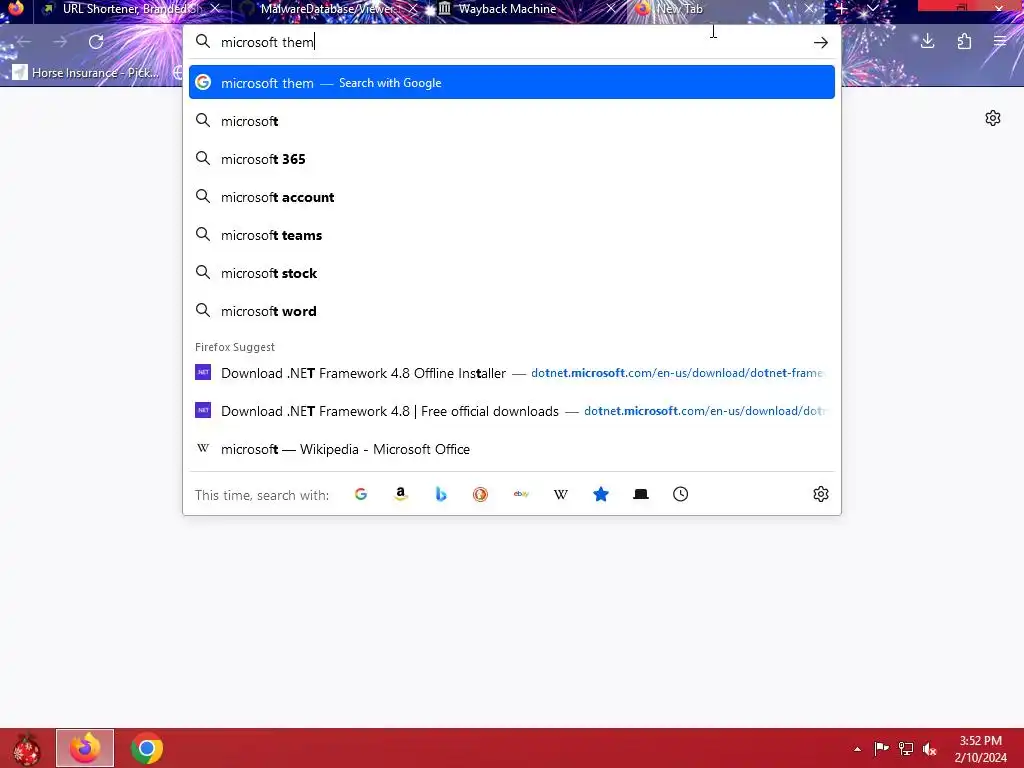This screenshot has height=768, width=1024.
Task: Click the go arrow in address bar
Action: pos(821,42)
